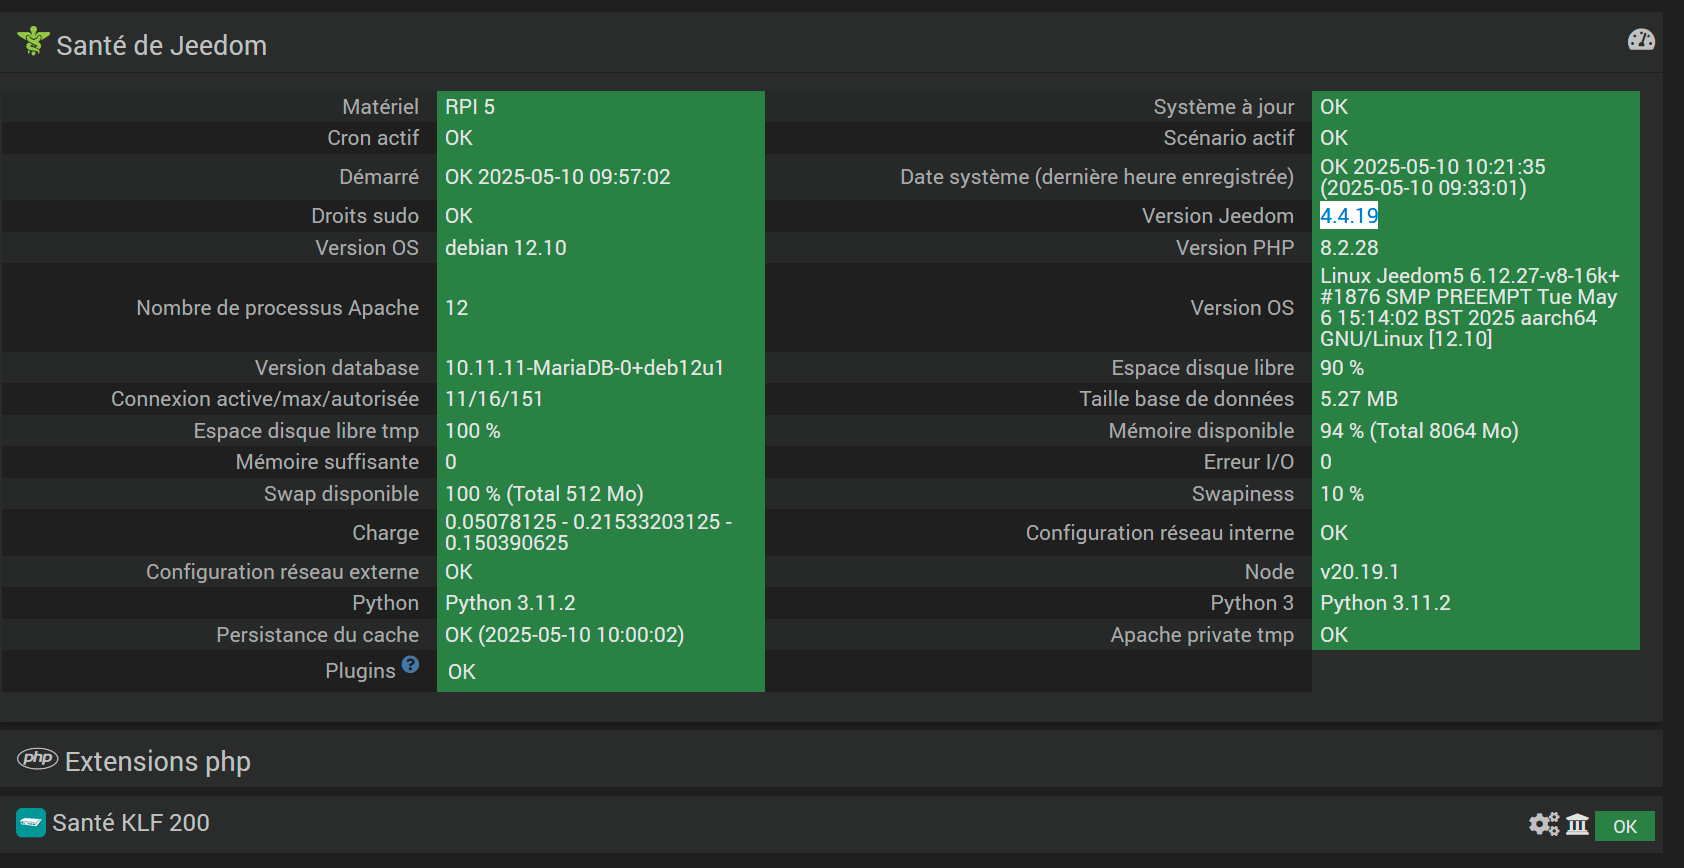Click the Apache private tmp label
1684x868 pixels.
point(1202,635)
